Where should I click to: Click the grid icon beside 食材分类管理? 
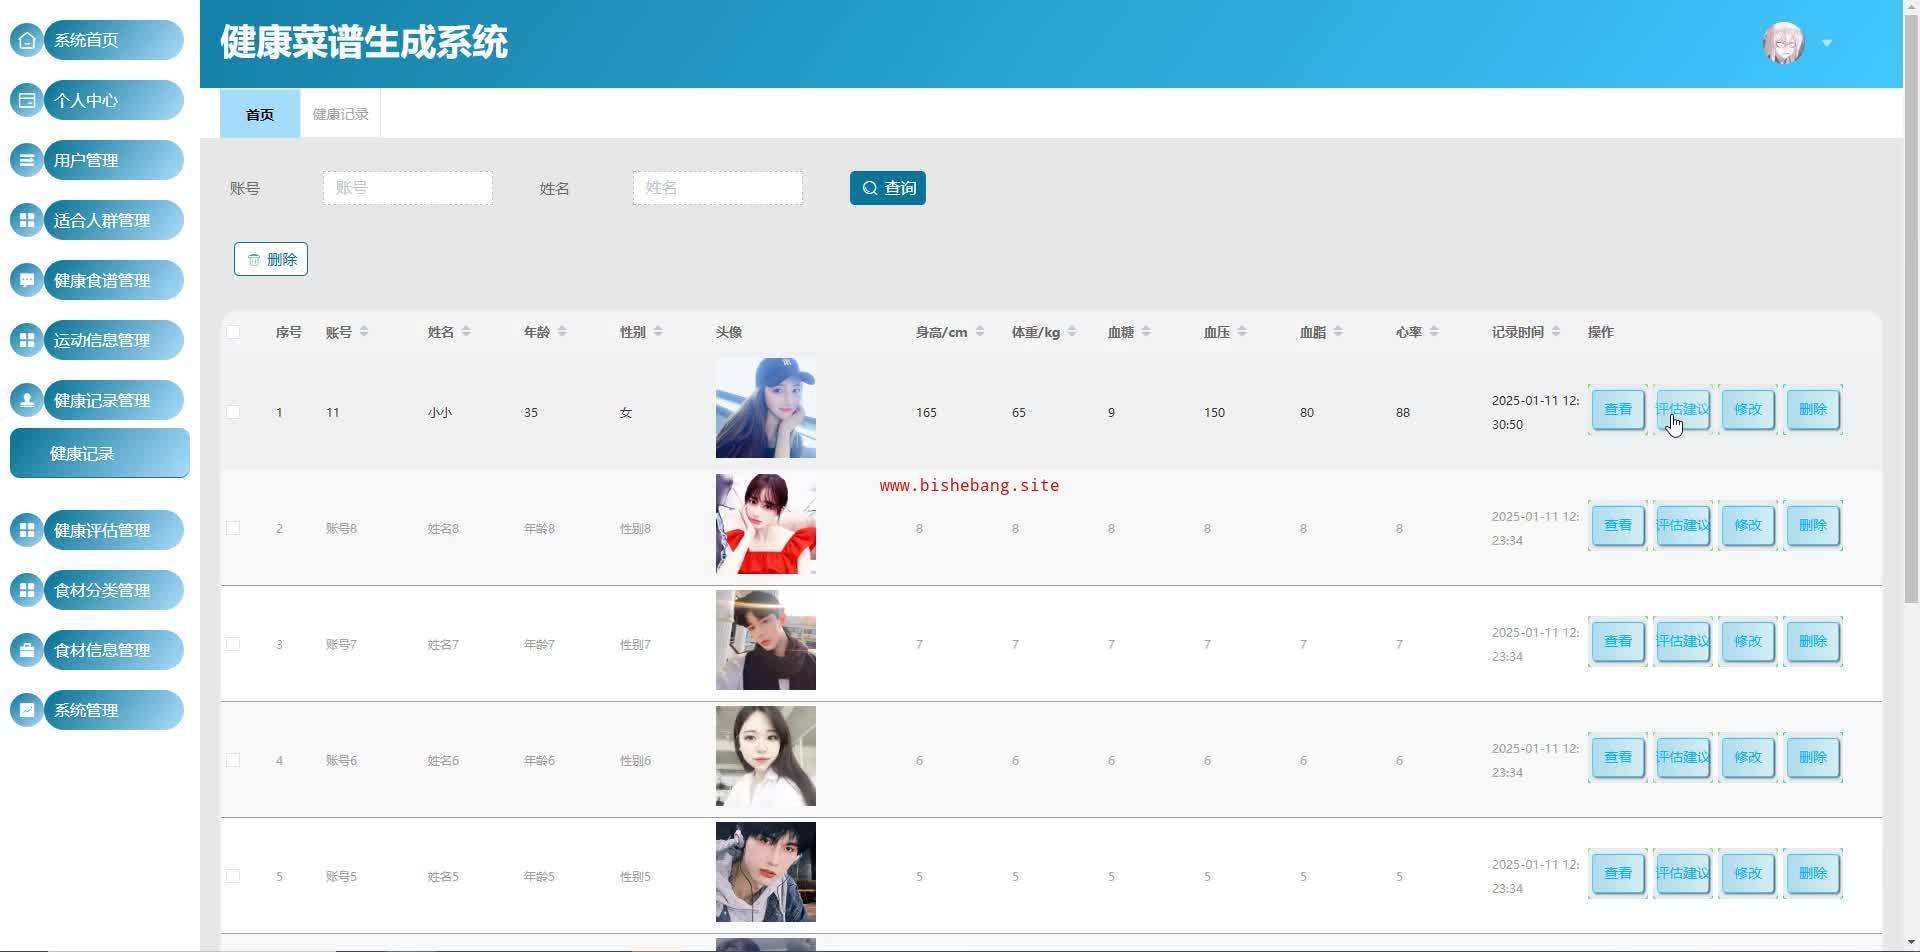[x=27, y=590]
